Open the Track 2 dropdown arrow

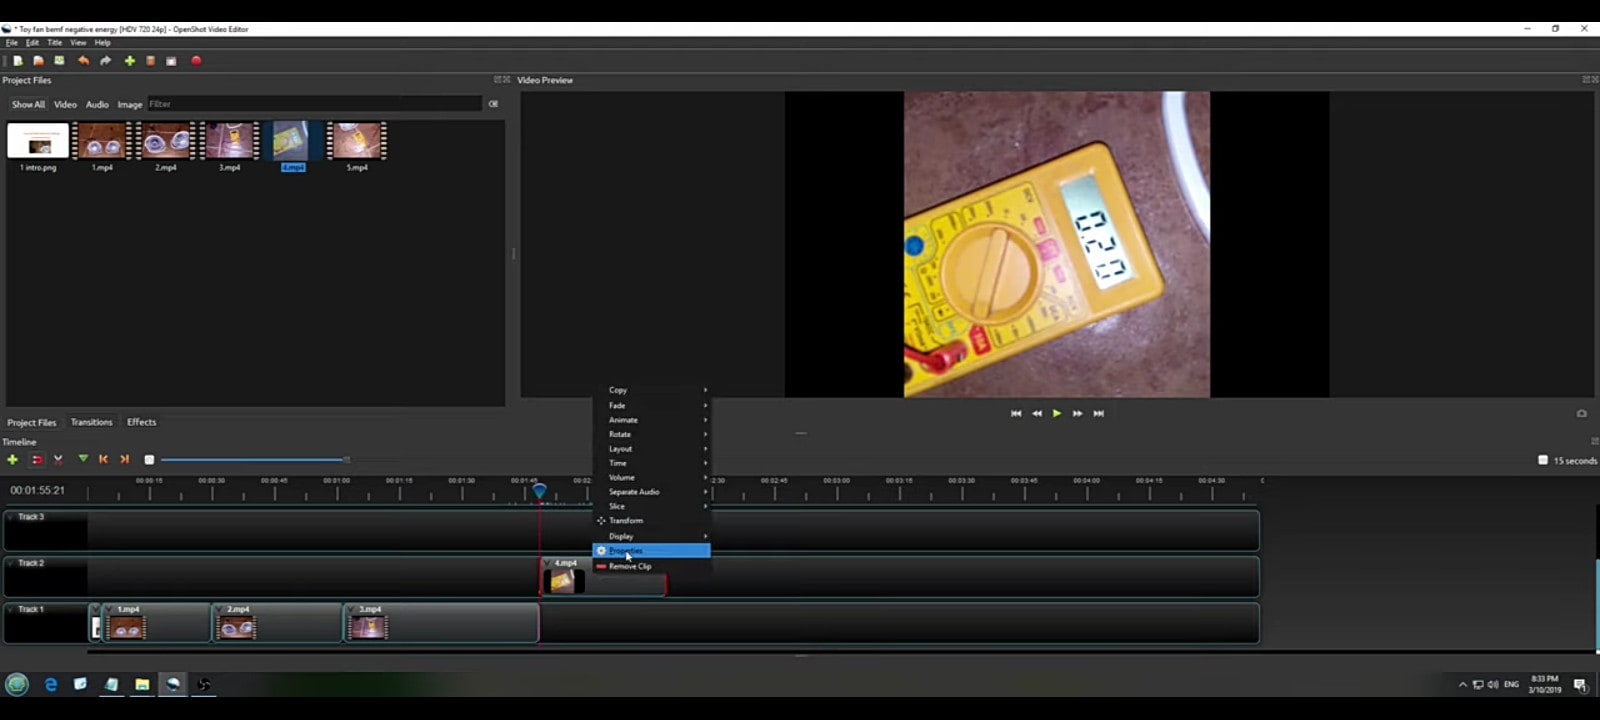click(x=10, y=563)
